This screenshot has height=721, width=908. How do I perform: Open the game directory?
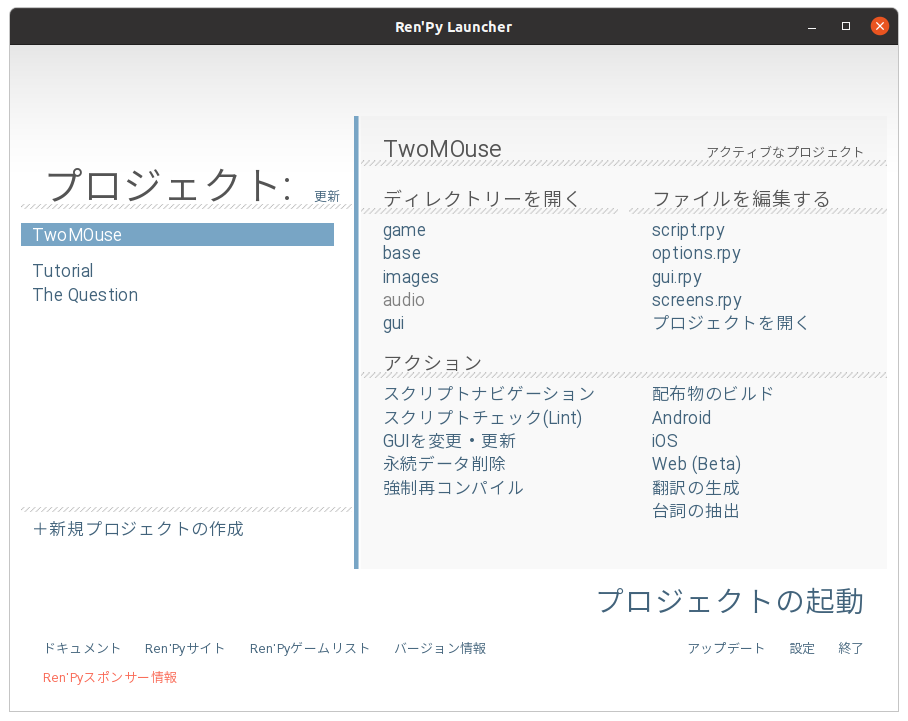(x=404, y=230)
